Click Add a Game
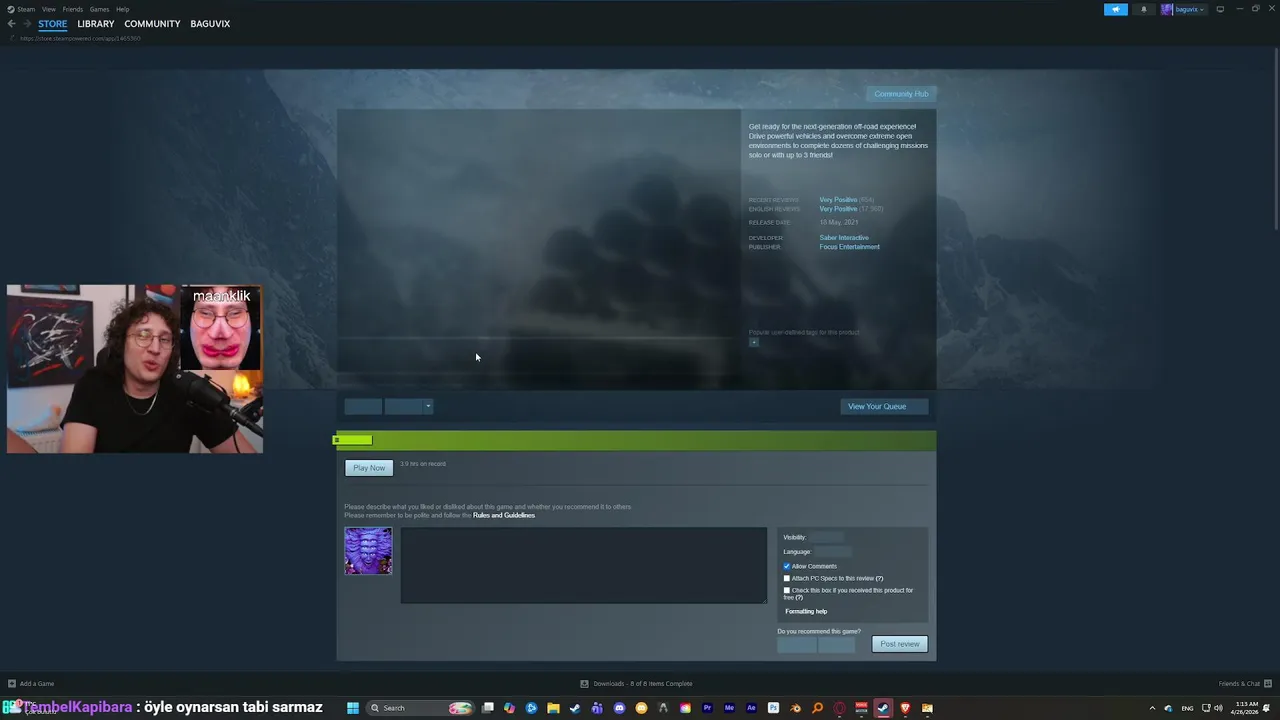1280x720 pixels. click(31, 684)
